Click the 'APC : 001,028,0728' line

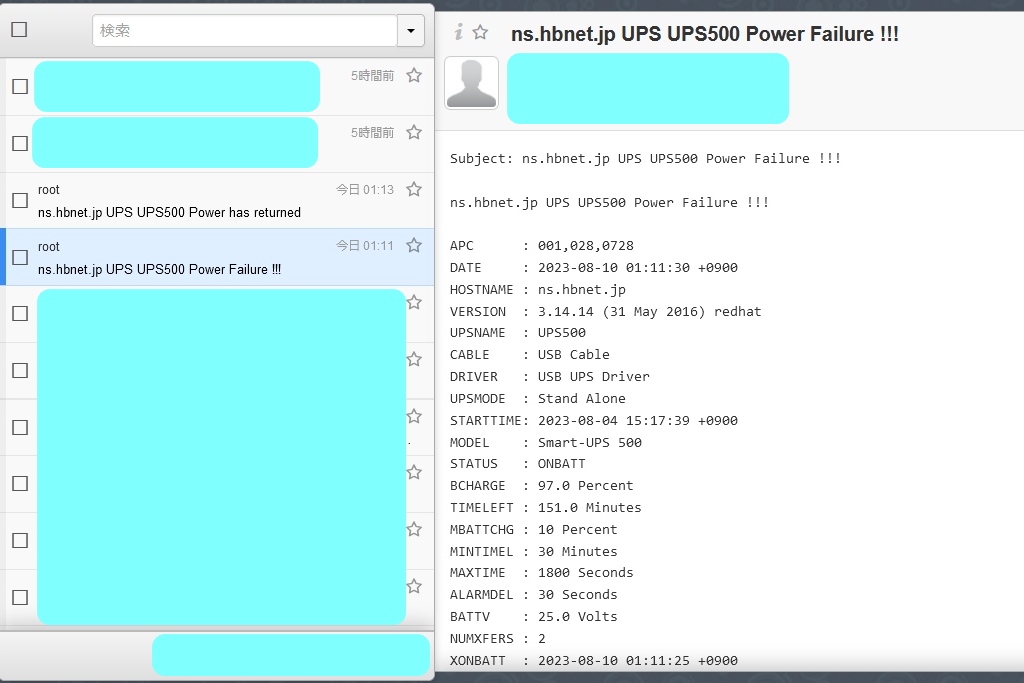click(541, 246)
